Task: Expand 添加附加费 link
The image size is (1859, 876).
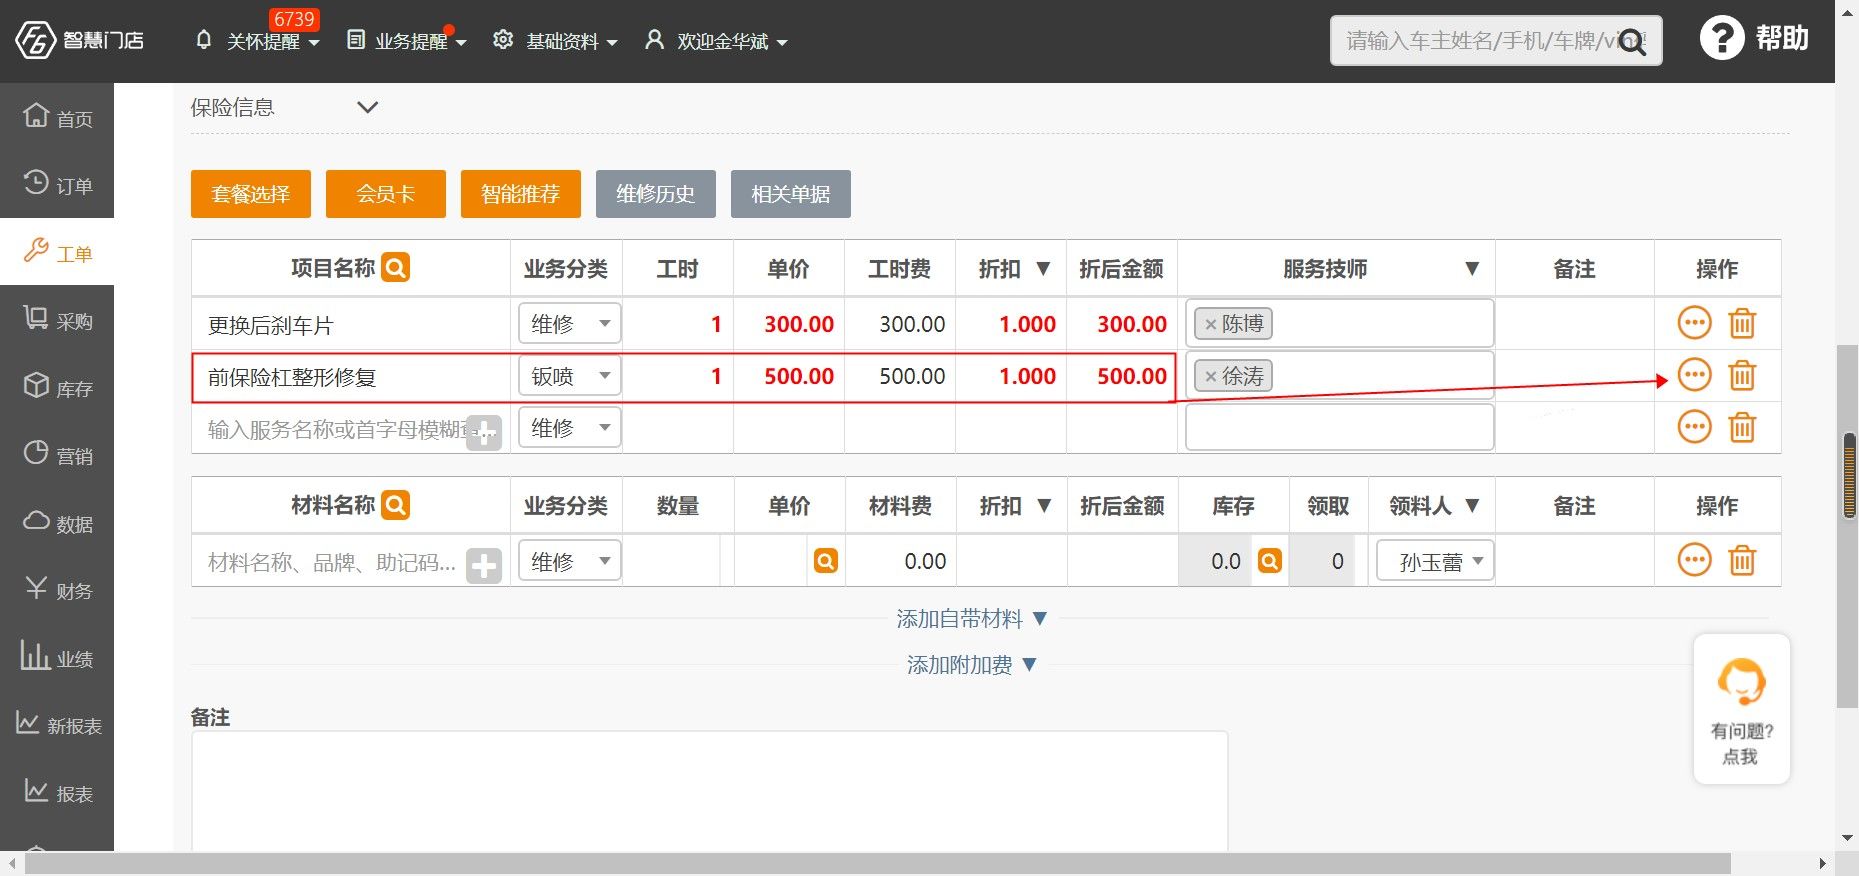Action: click(971, 665)
